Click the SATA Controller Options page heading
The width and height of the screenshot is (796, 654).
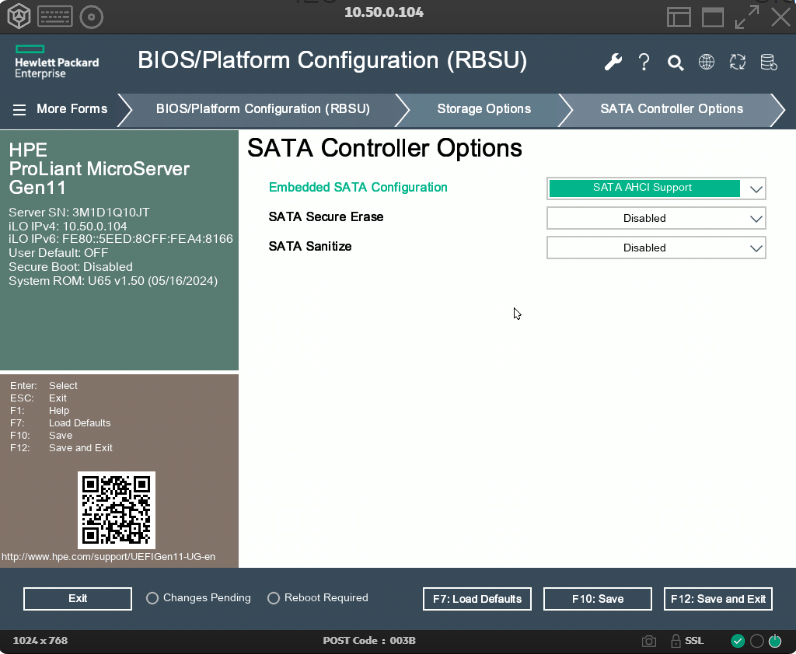(x=384, y=148)
